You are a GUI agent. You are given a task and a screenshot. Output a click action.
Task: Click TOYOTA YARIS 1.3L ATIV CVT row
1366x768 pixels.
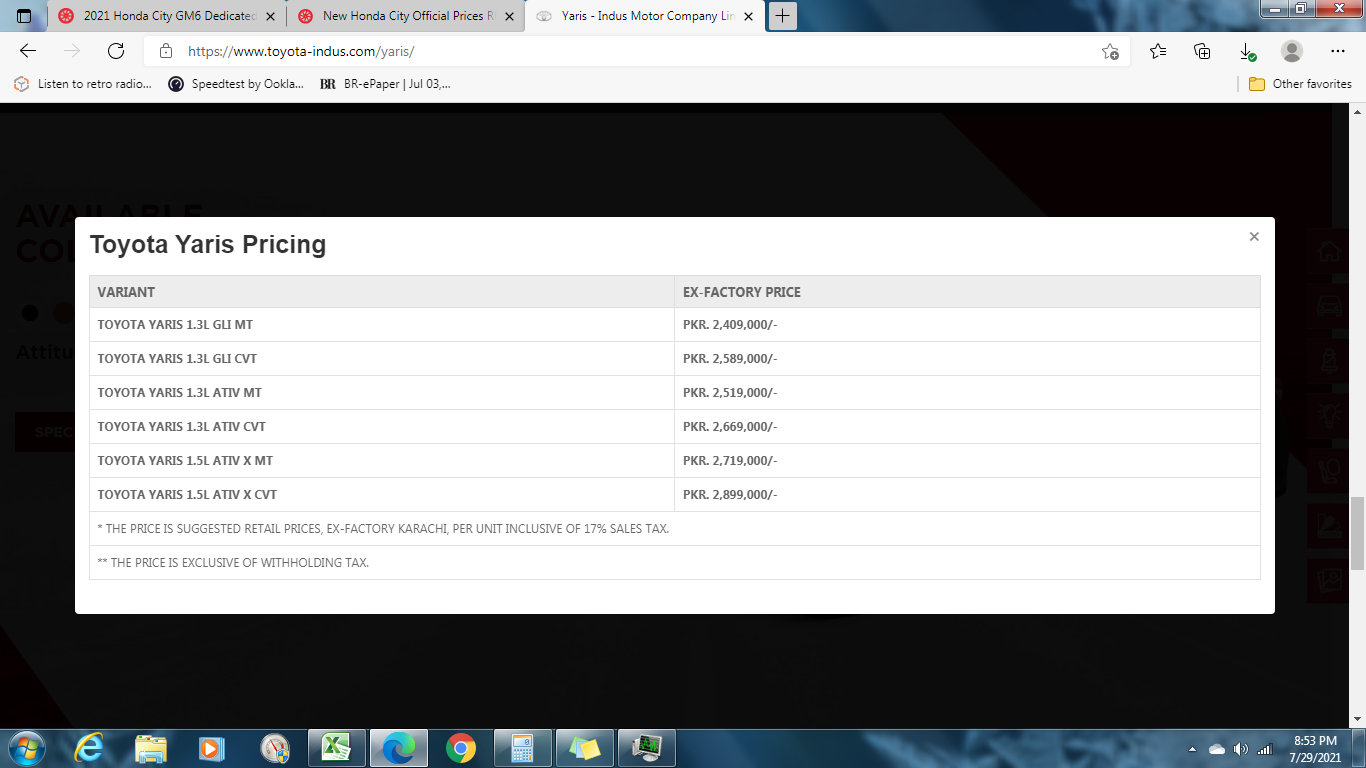pos(675,426)
